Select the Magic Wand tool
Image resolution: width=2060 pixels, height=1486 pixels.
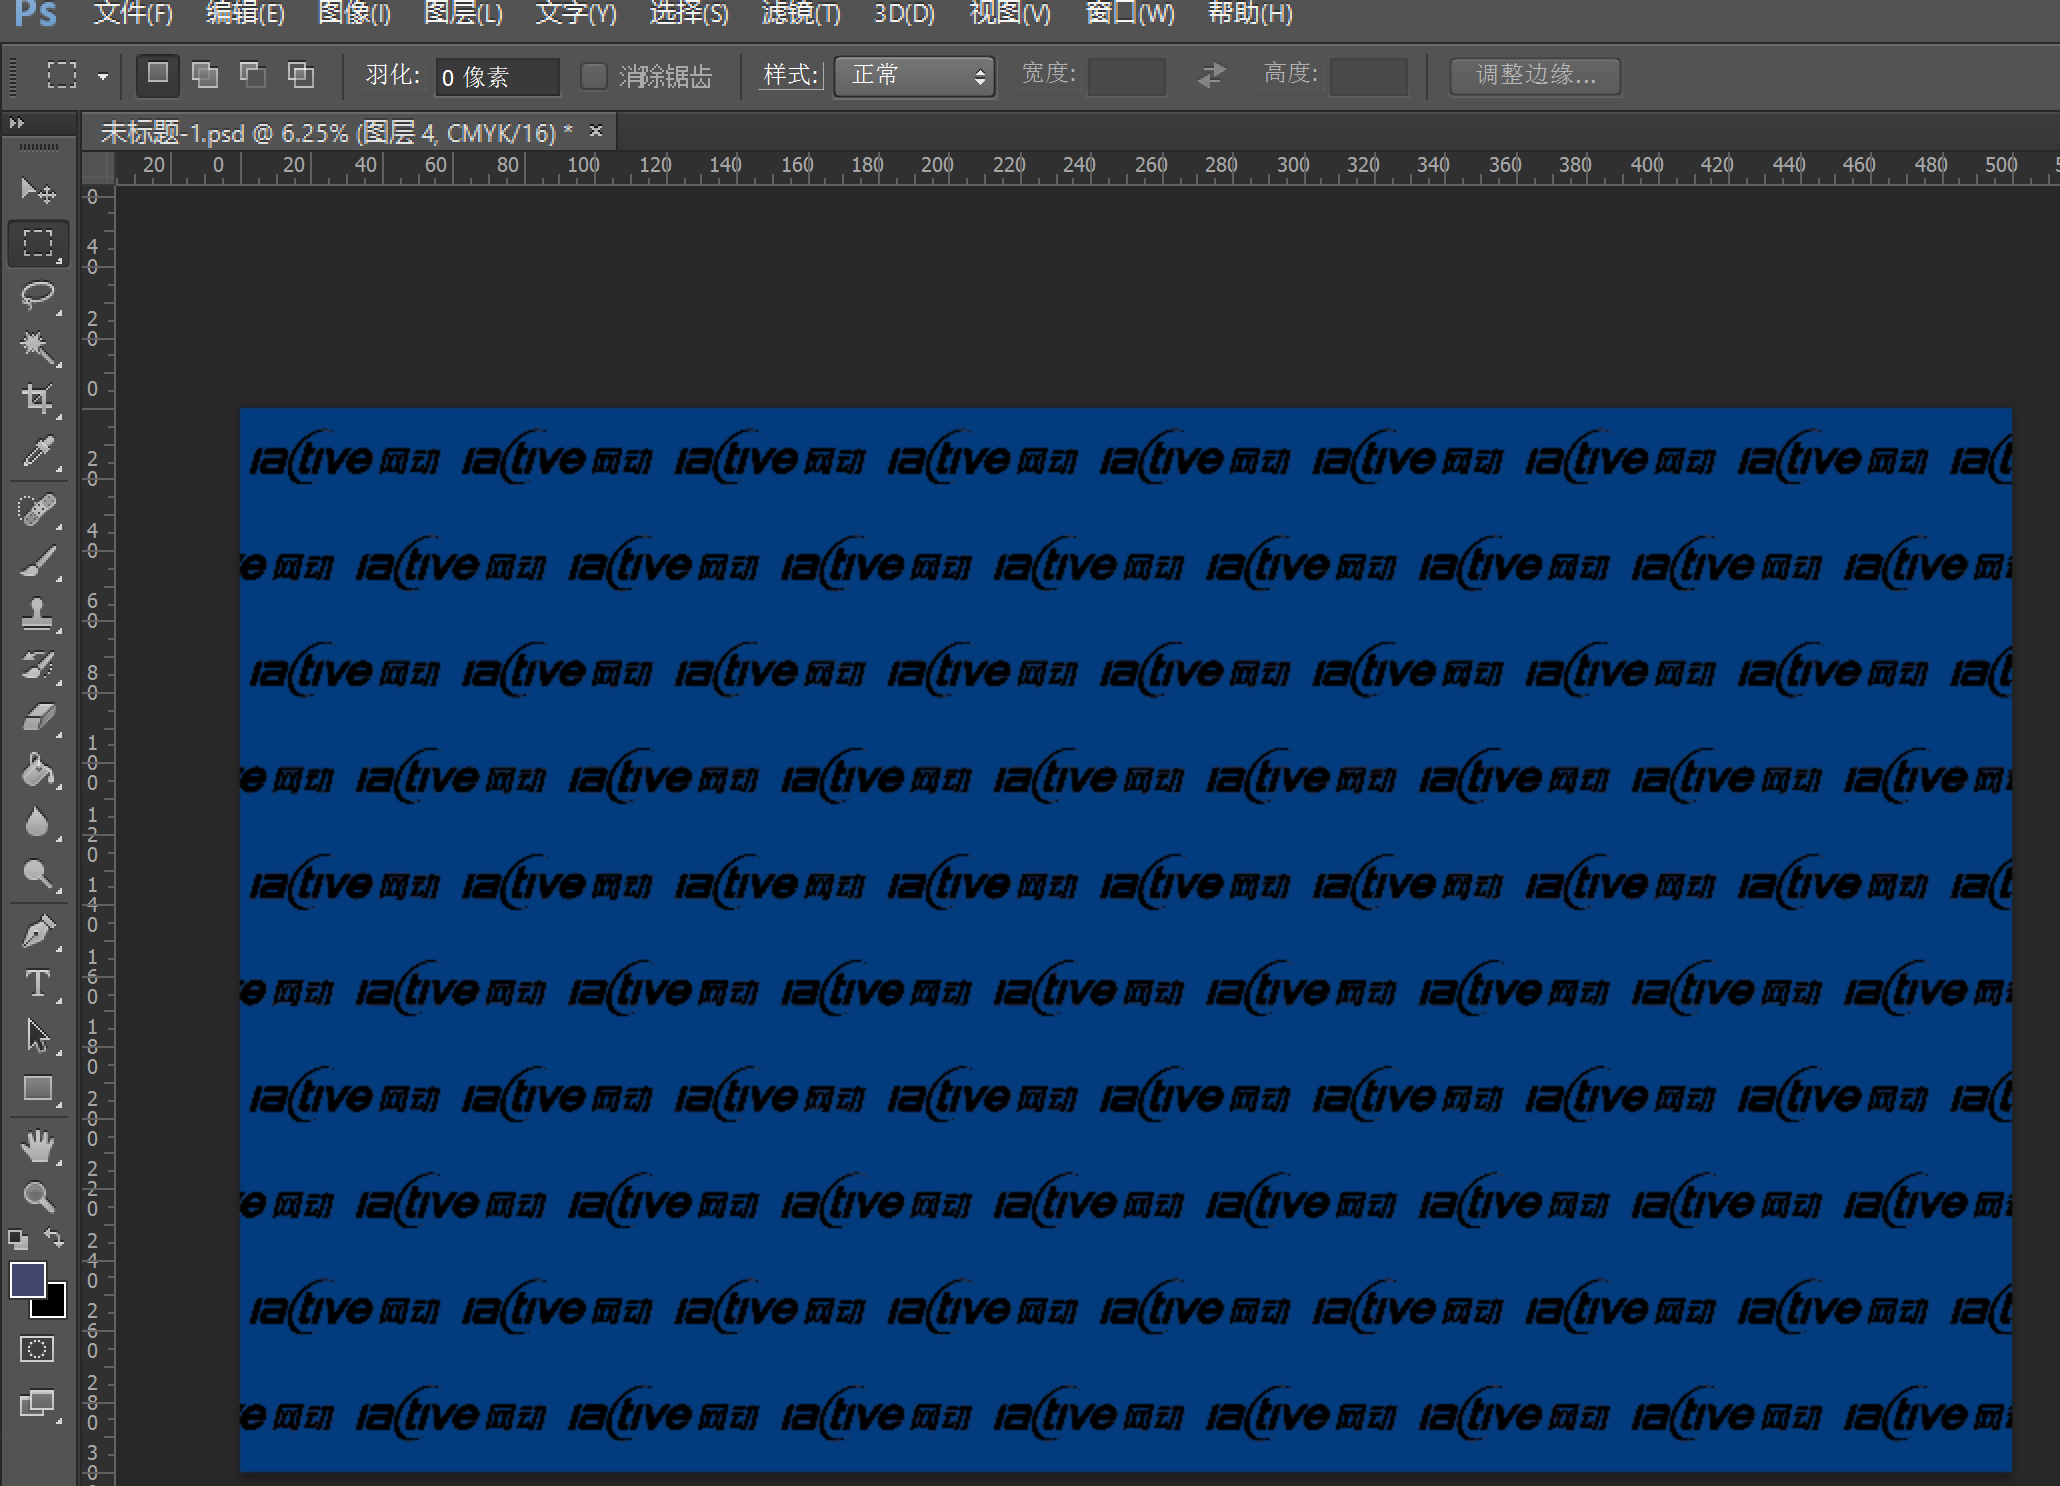click(x=38, y=347)
